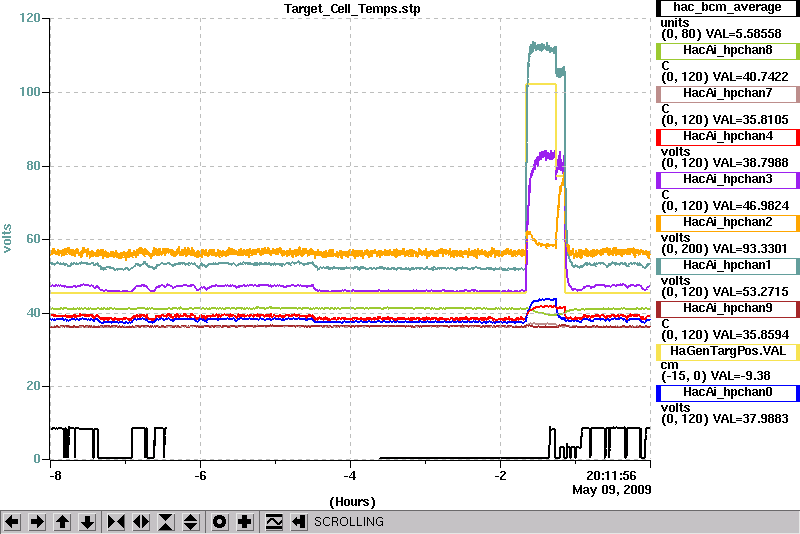The height and width of the screenshot is (534, 800).
Task: Click the May 09, 2009 date label
Action: pyautogui.click(x=612, y=490)
